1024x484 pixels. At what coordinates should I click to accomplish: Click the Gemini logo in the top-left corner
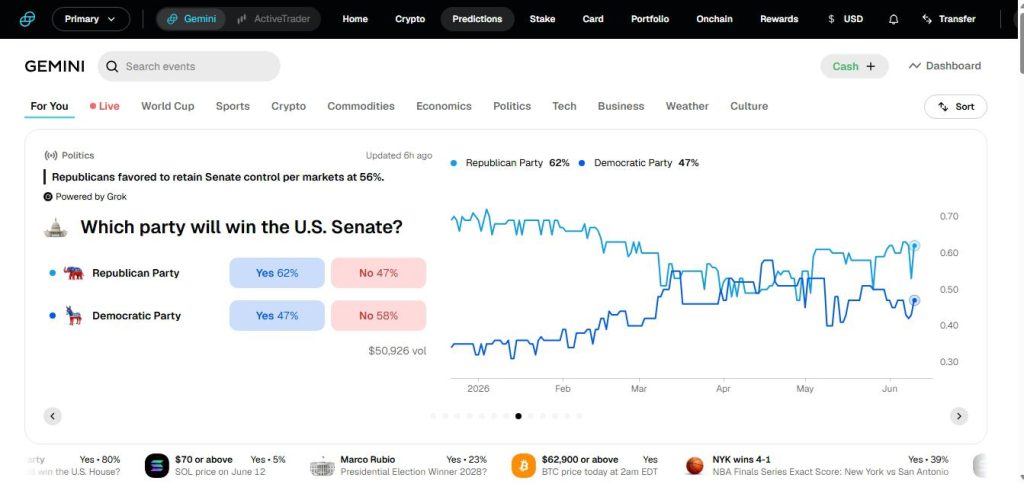(27, 19)
